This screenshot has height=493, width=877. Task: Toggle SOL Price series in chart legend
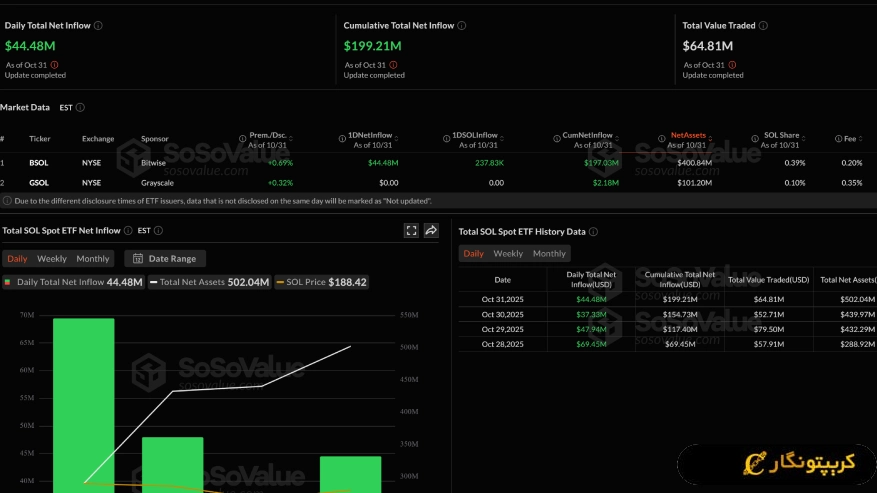pyautogui.click(x=320, y=282)
